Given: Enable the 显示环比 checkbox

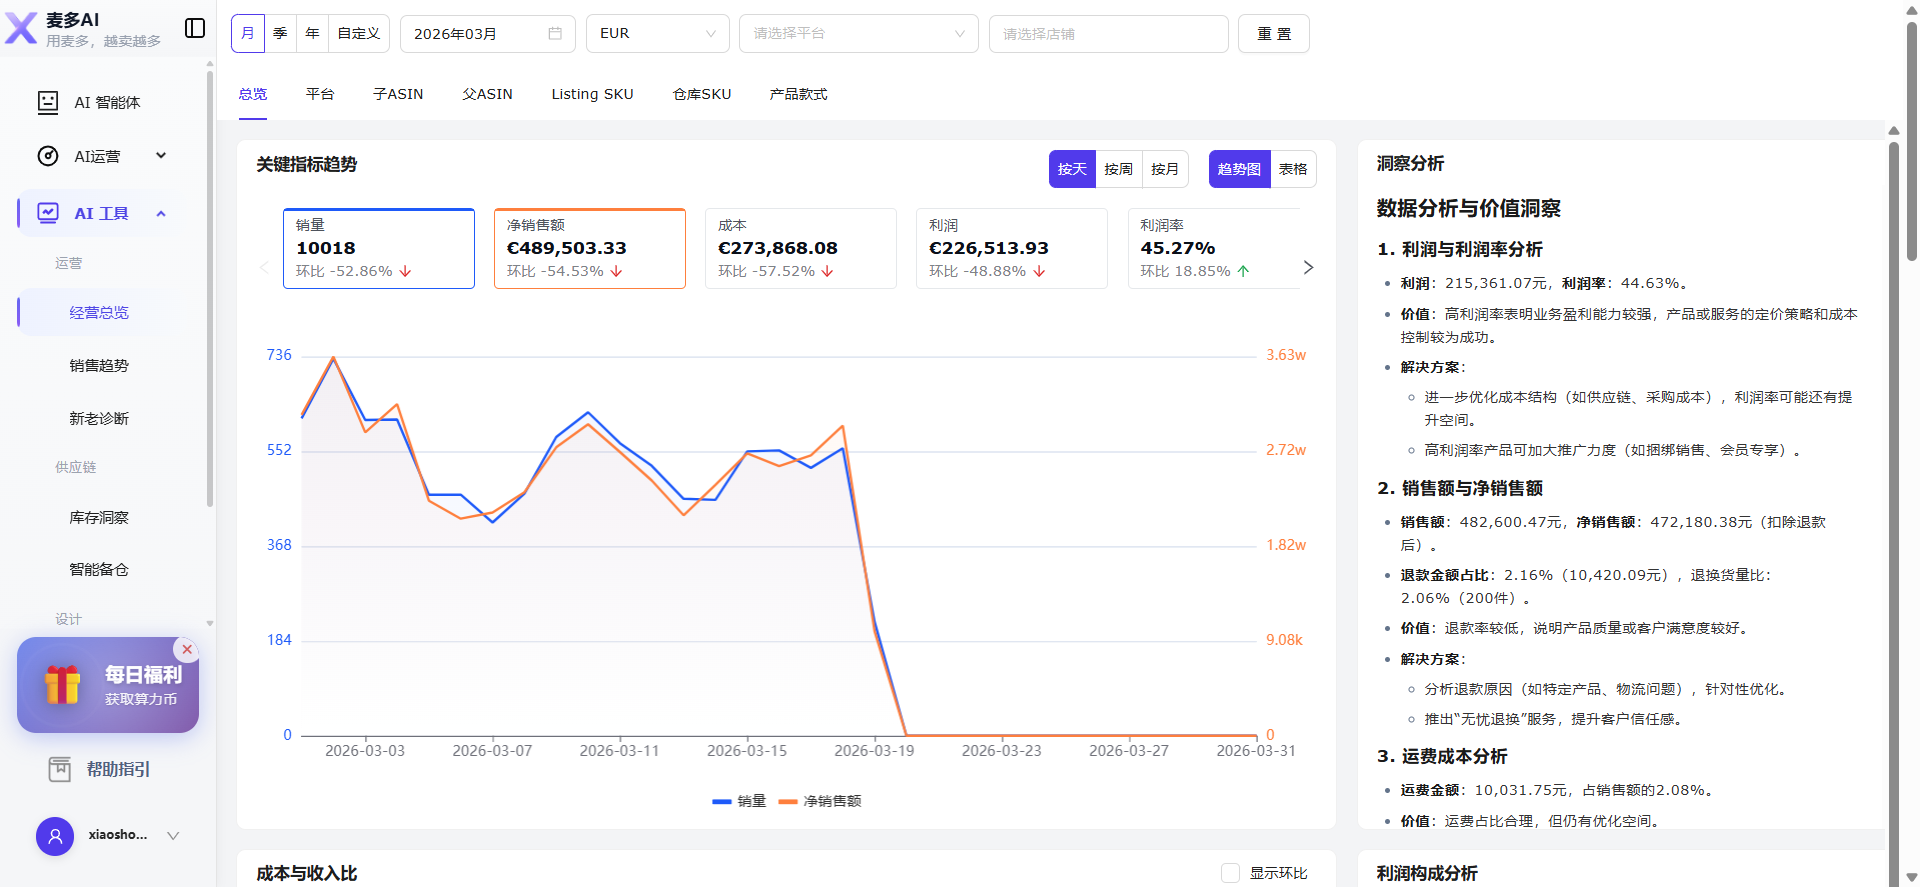Looking at the screenshot, I should click(x=1230, y=873).
